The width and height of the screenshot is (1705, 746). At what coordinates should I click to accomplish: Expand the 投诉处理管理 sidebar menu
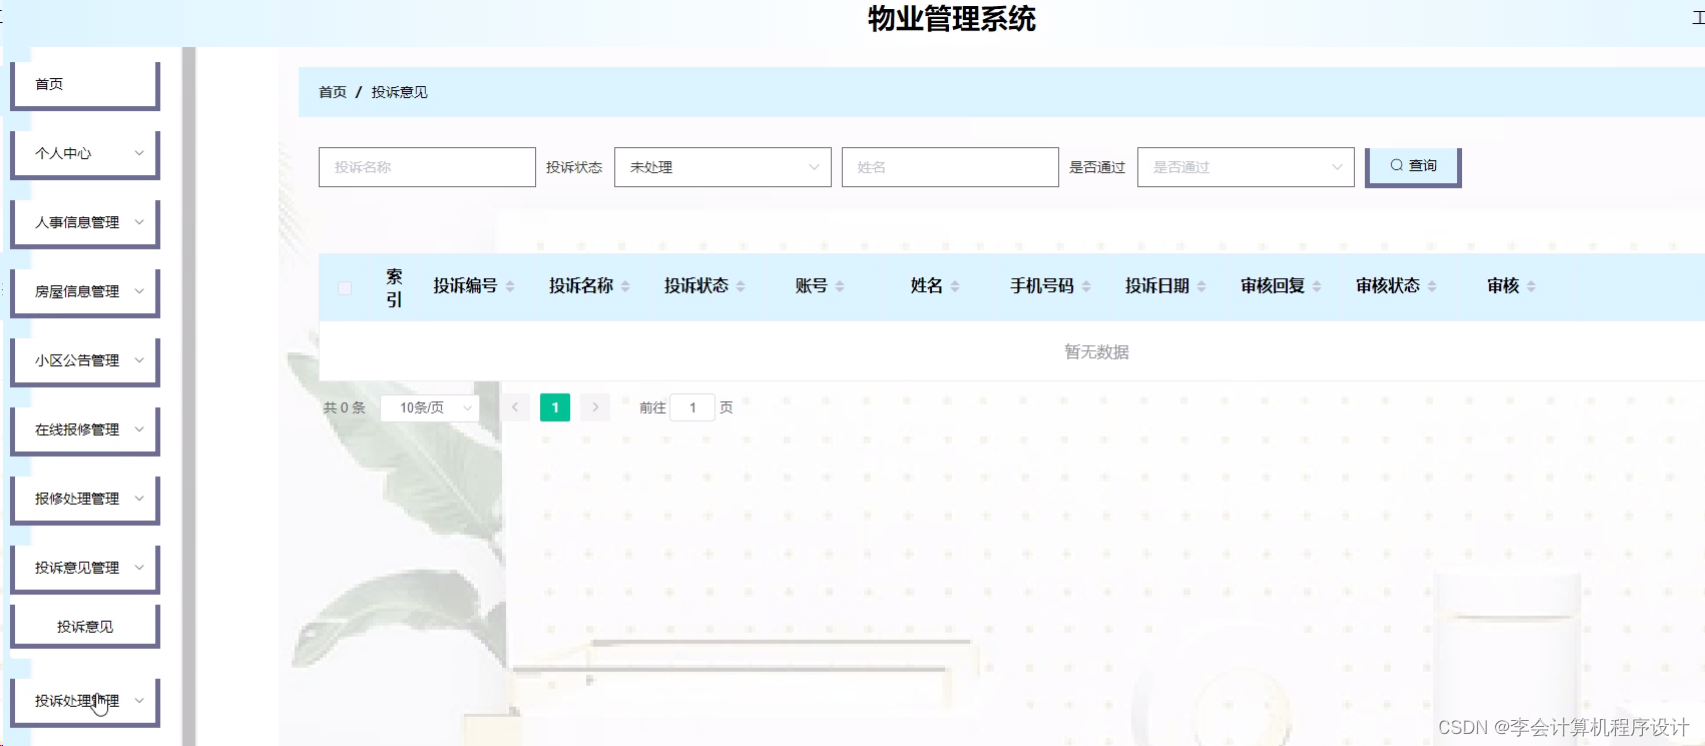85,701
